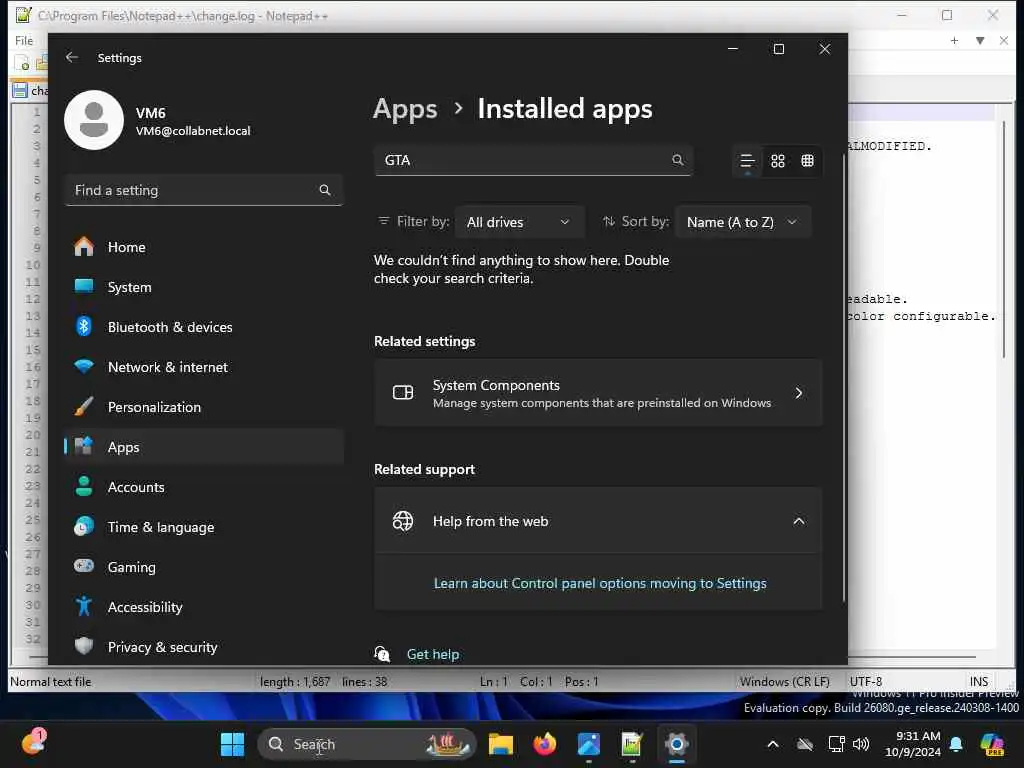Open Privacy & security settings
The height and width of the screenshot is (768, 1024).
click(x=204, y=647)
